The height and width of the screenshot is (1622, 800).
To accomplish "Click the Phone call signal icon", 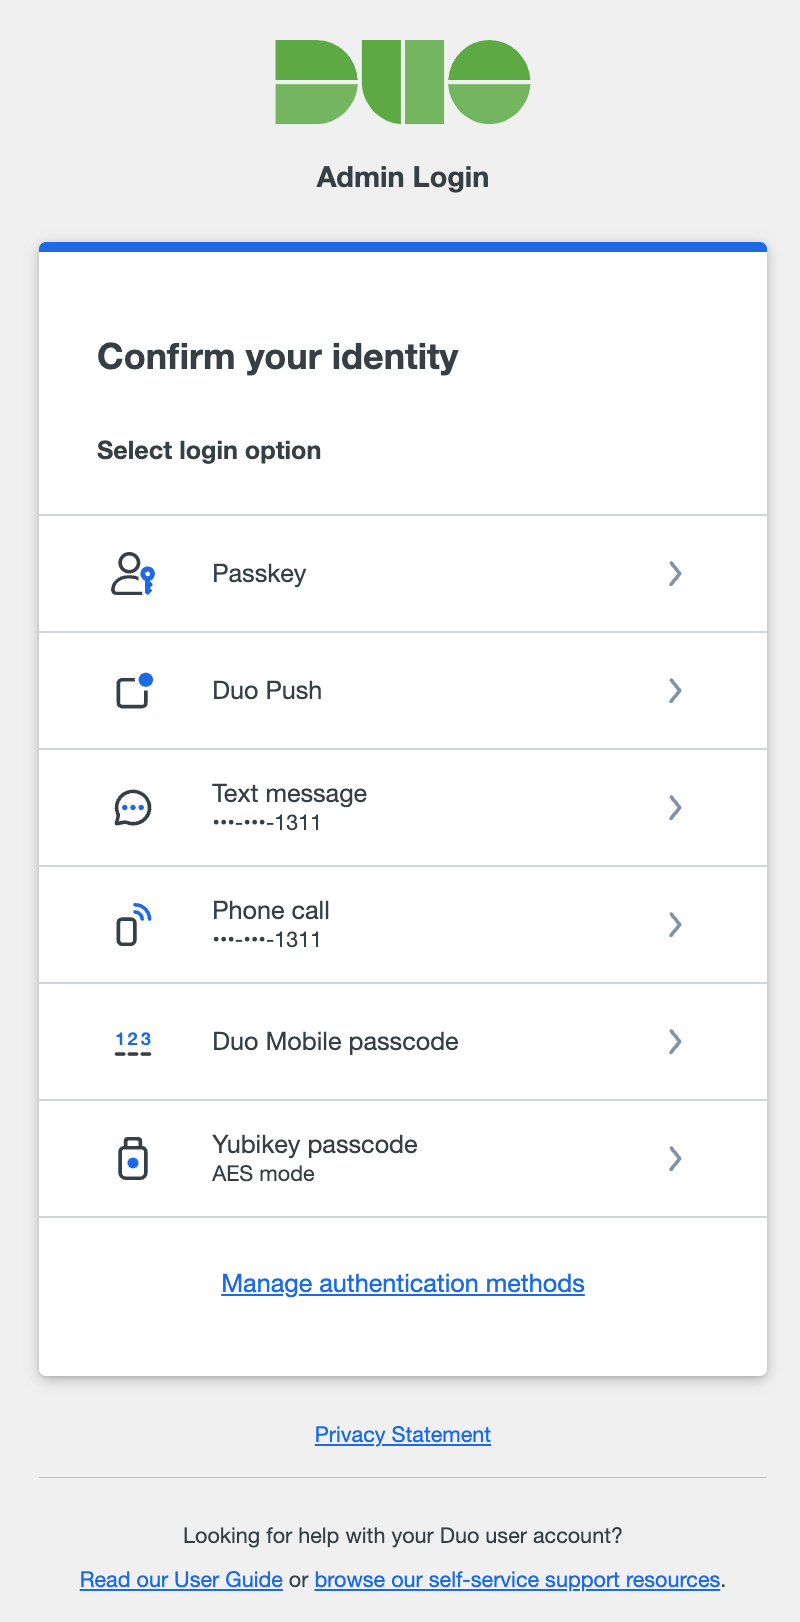I will click(131, 924).
